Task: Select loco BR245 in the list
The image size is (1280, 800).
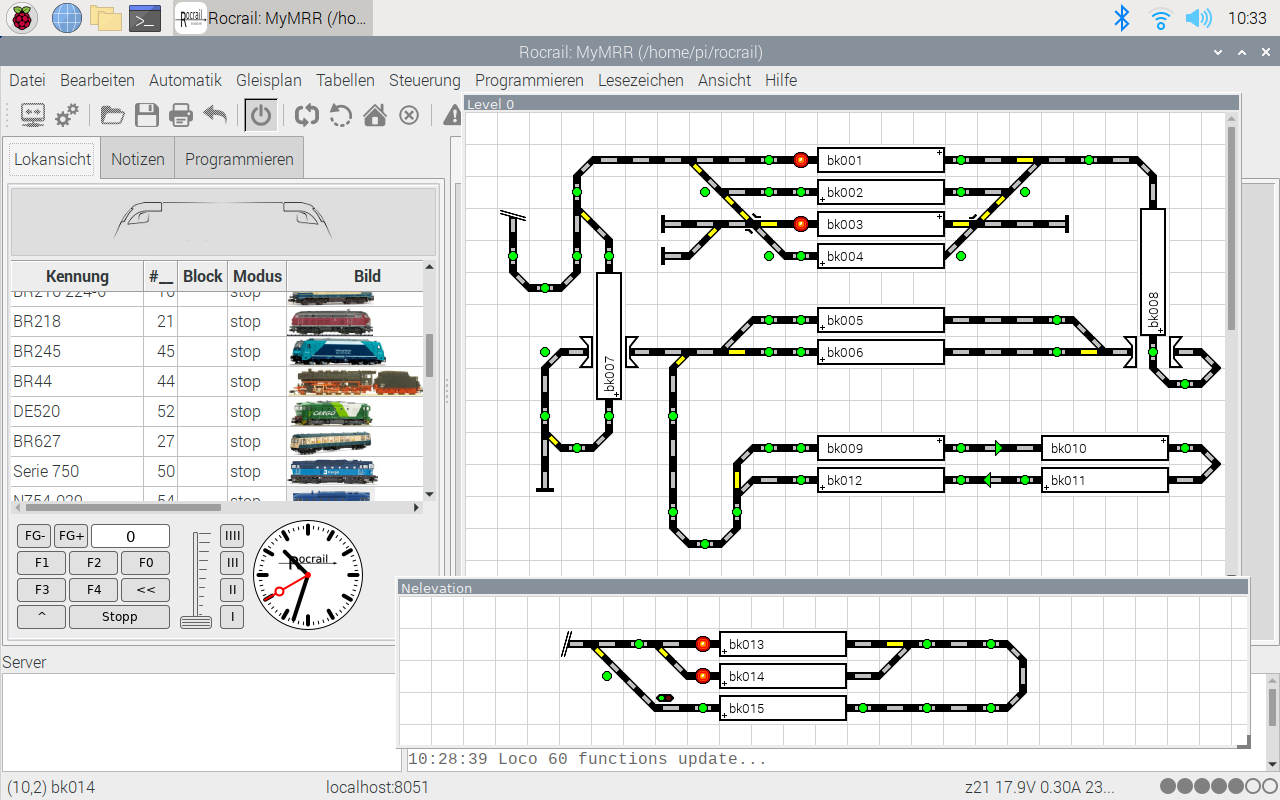Action: coord(217,351)
